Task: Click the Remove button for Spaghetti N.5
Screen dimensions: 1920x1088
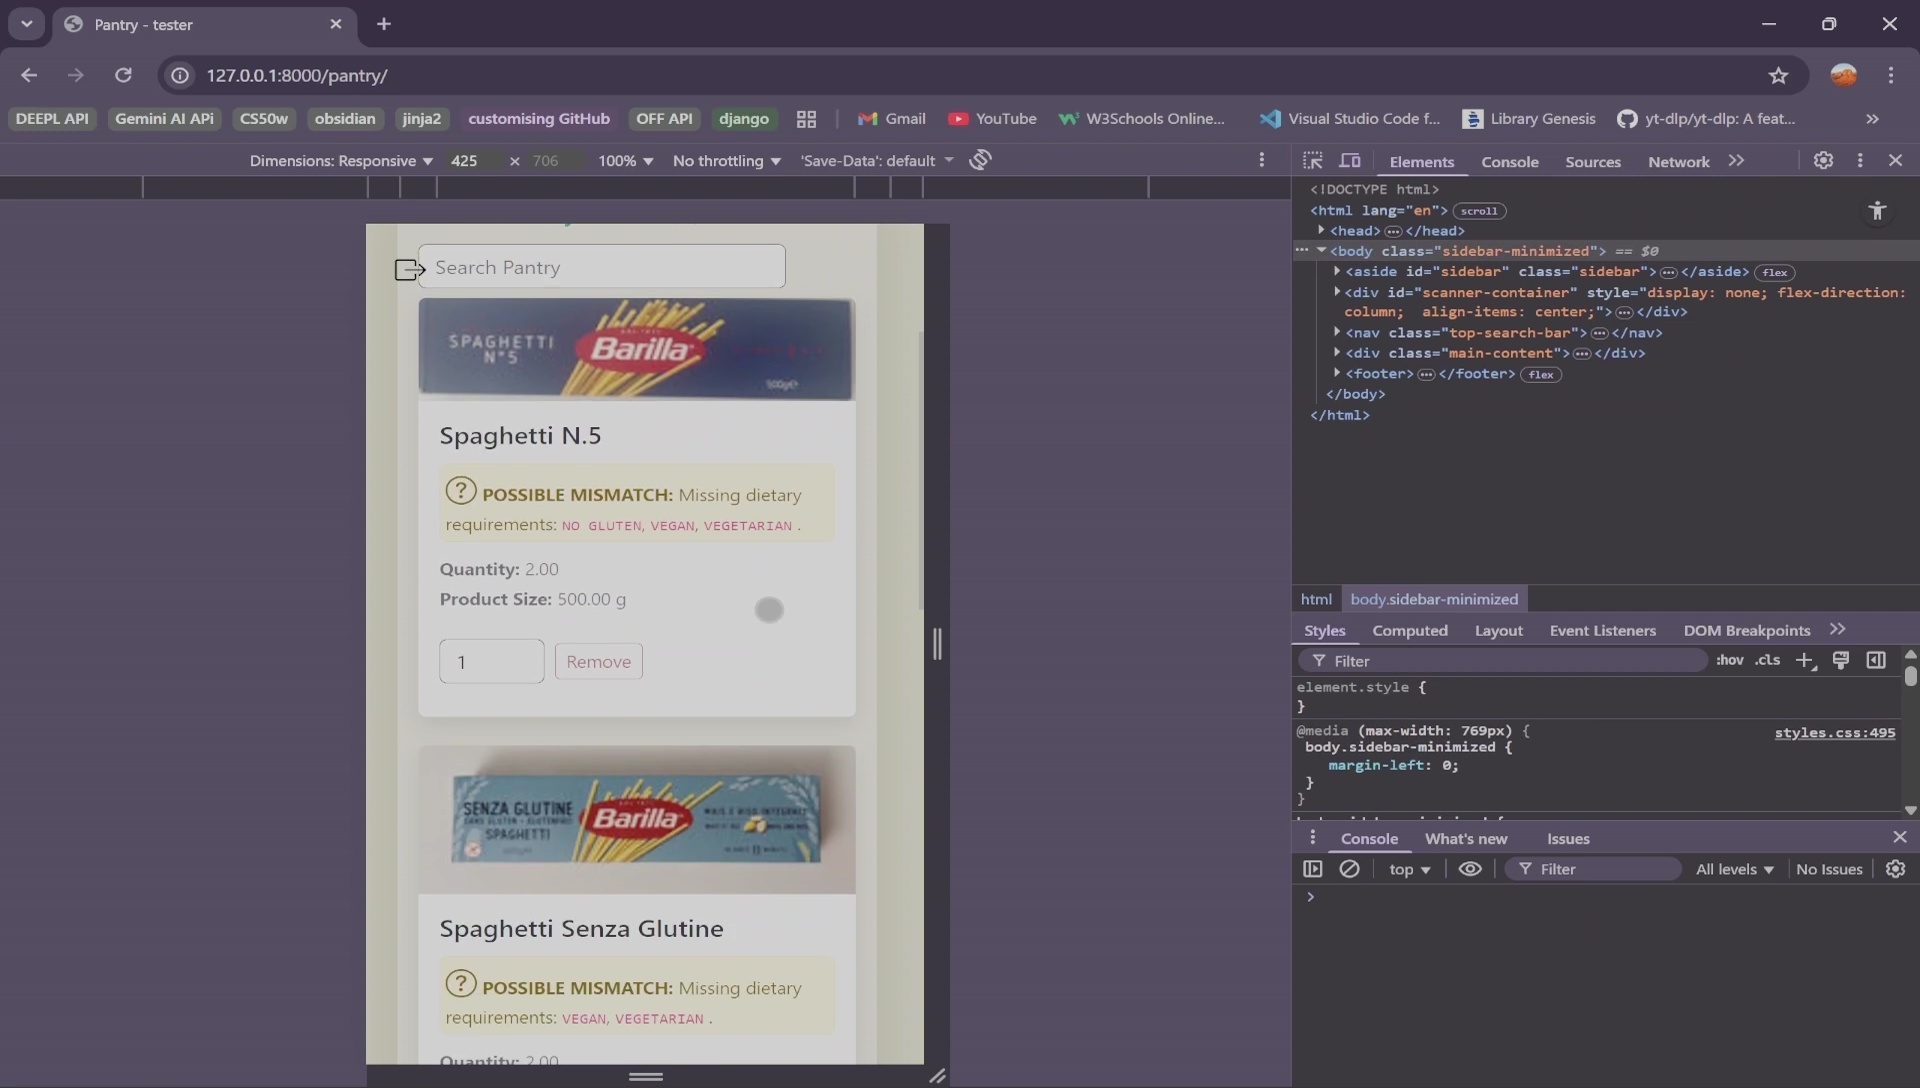Action: pyautogui.click(x=598, y=661)
